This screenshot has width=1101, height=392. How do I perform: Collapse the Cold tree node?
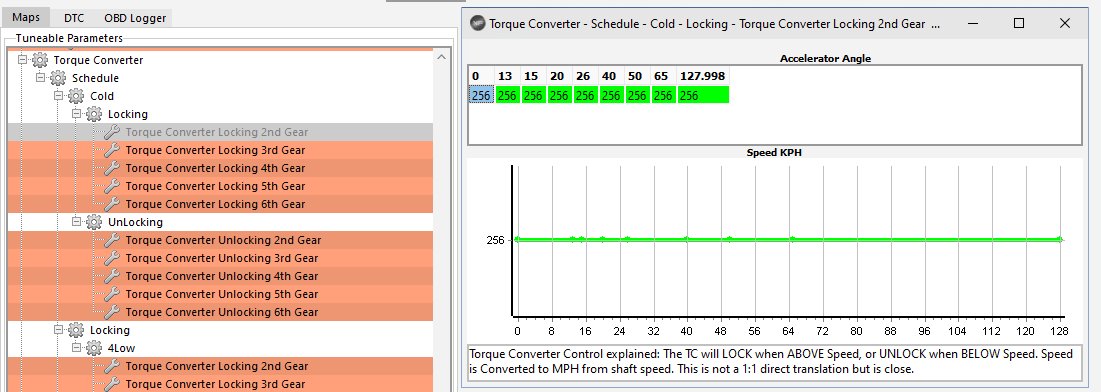(x=58, y=96)
